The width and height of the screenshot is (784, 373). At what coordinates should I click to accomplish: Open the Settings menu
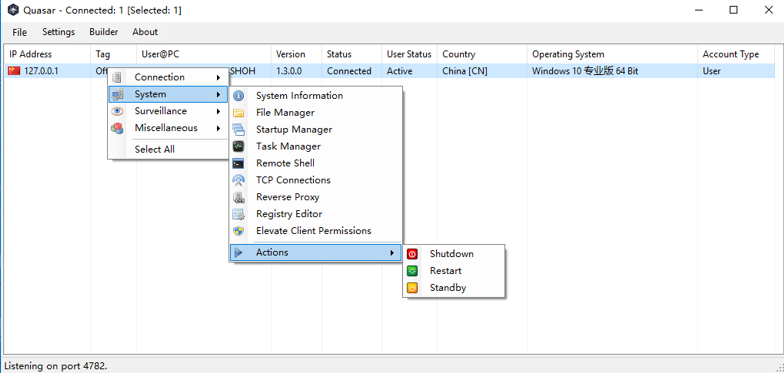click(x=58, y=32)
